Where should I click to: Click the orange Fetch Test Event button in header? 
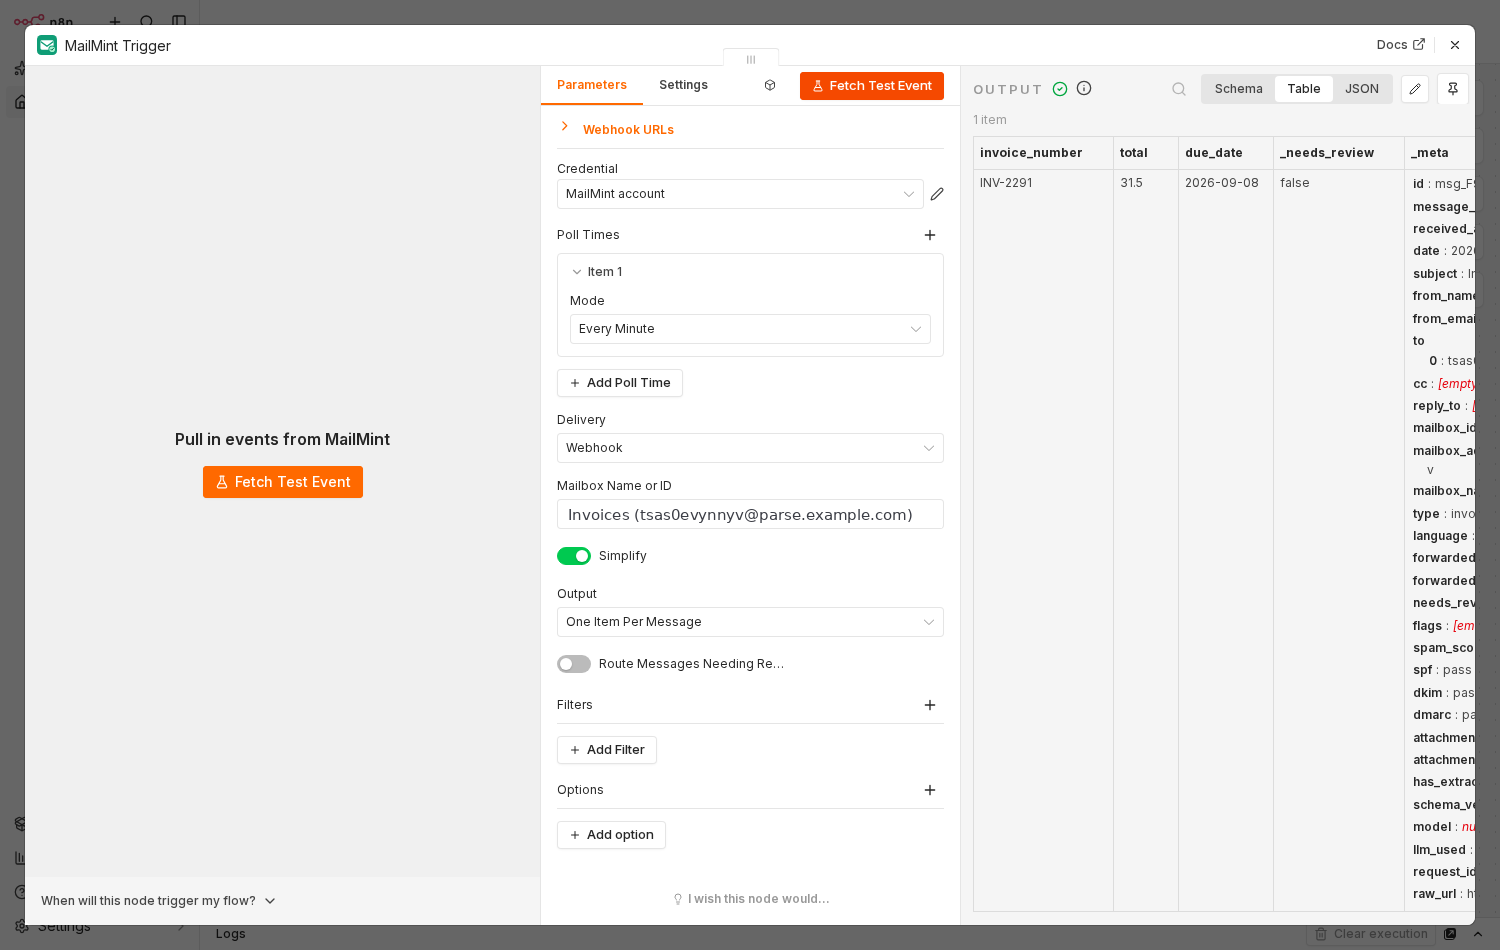(872, 86)
